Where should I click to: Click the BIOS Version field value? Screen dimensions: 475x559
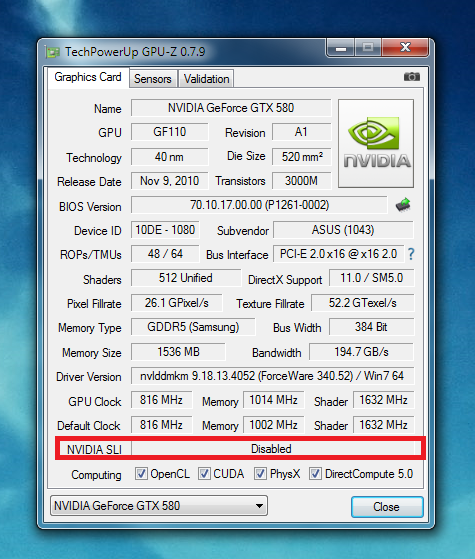(x=259, y=205)
